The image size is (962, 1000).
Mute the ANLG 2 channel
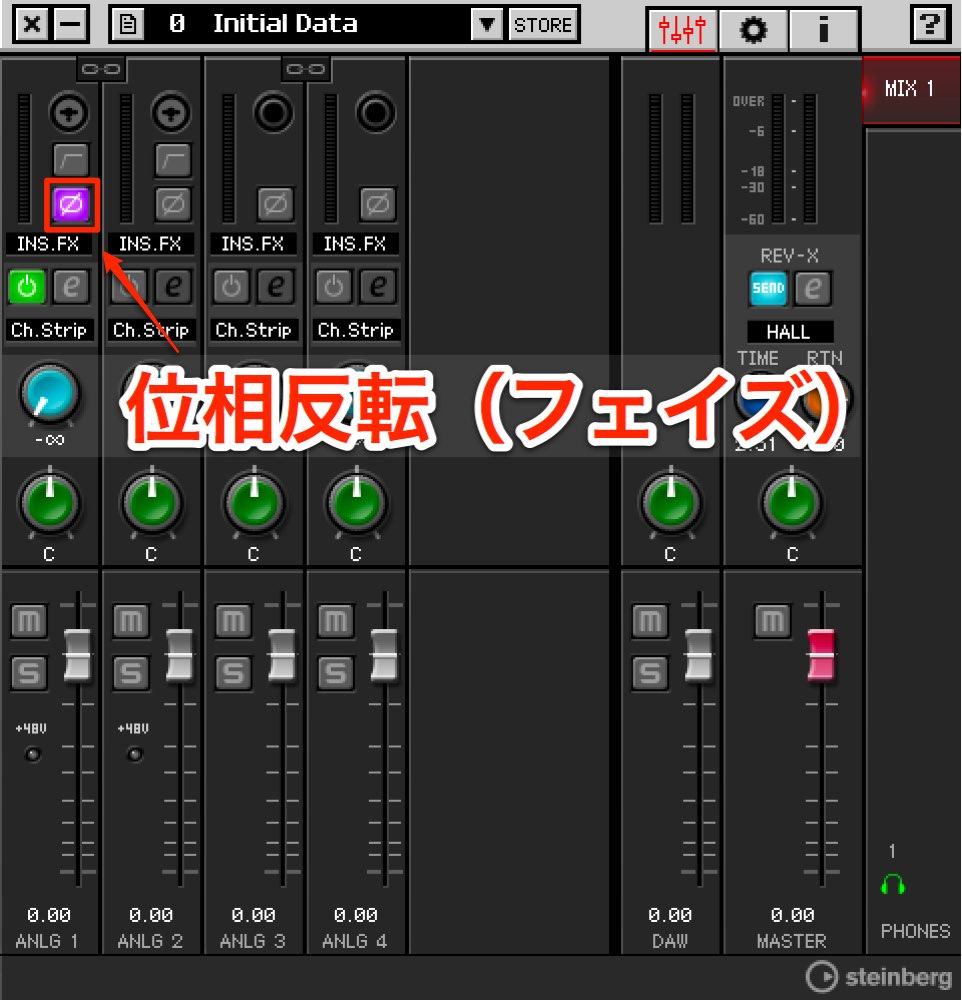point(131,621)
